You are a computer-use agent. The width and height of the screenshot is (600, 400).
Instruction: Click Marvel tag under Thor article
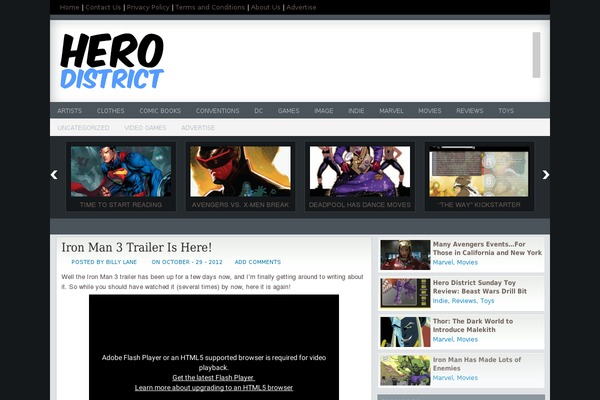[443, 340]
